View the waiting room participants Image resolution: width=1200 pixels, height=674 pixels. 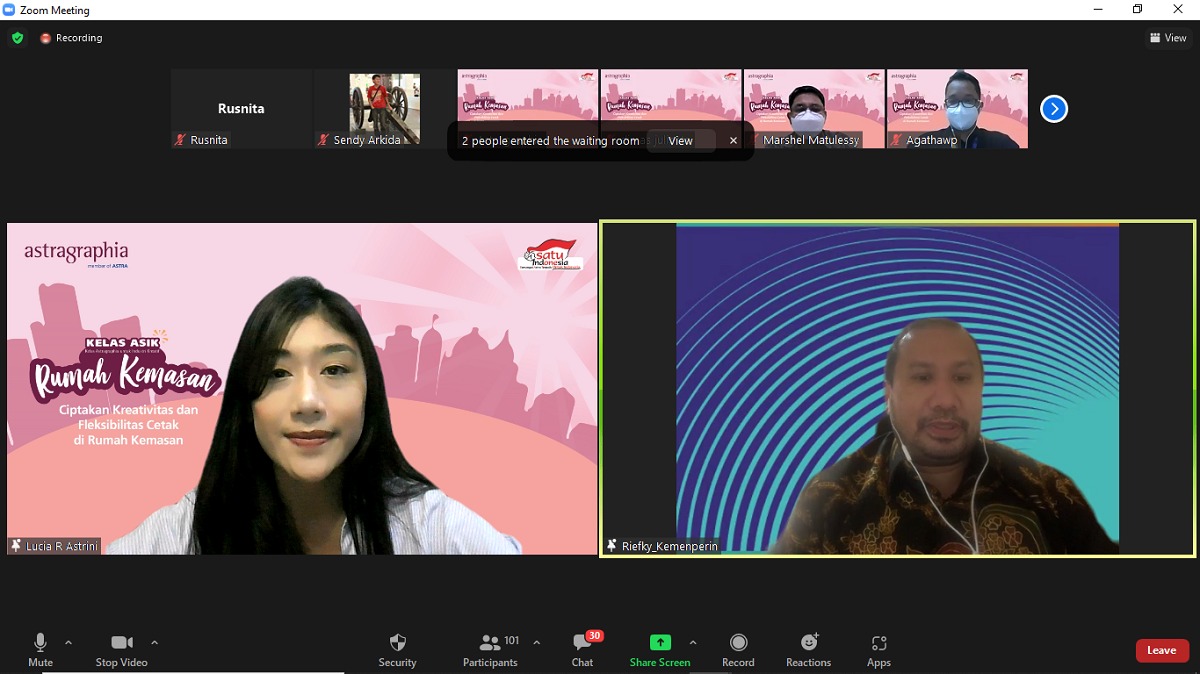point(680,141)
